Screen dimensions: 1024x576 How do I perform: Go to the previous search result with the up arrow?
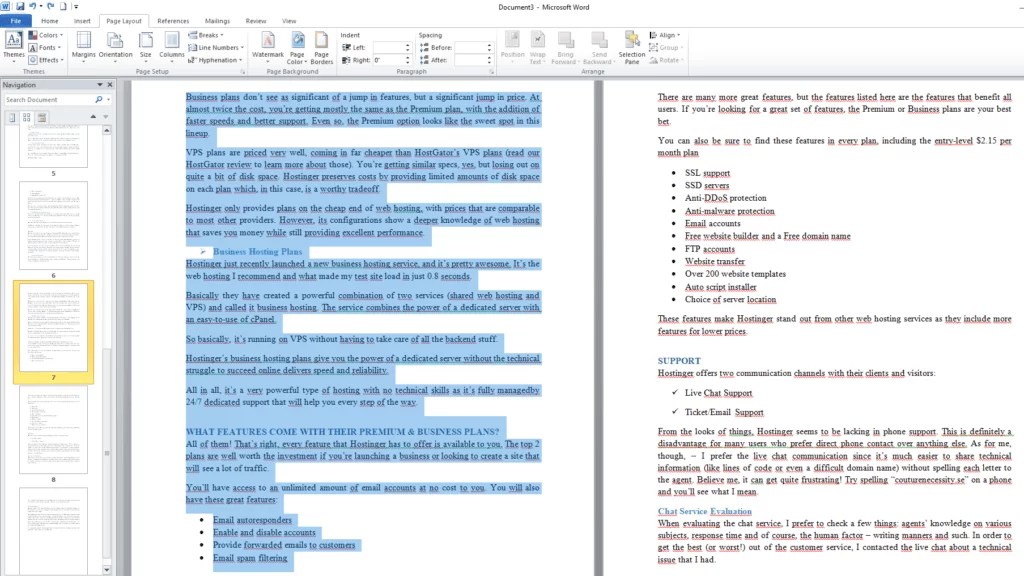click(x=93, y=117)
